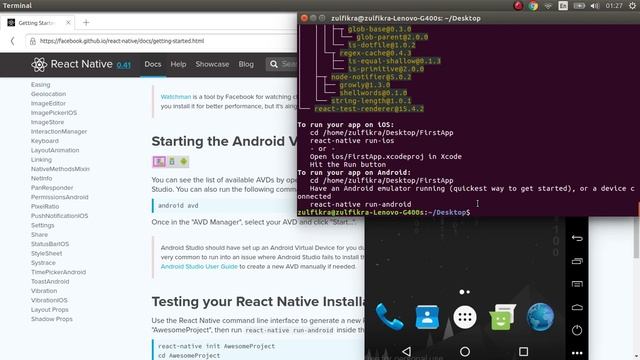Image resolution: width=640 pixels, height=360 pixels.
Task: Click the 01:27 clock in top panel
Action: pyautogui.click(x=614, y=6)
